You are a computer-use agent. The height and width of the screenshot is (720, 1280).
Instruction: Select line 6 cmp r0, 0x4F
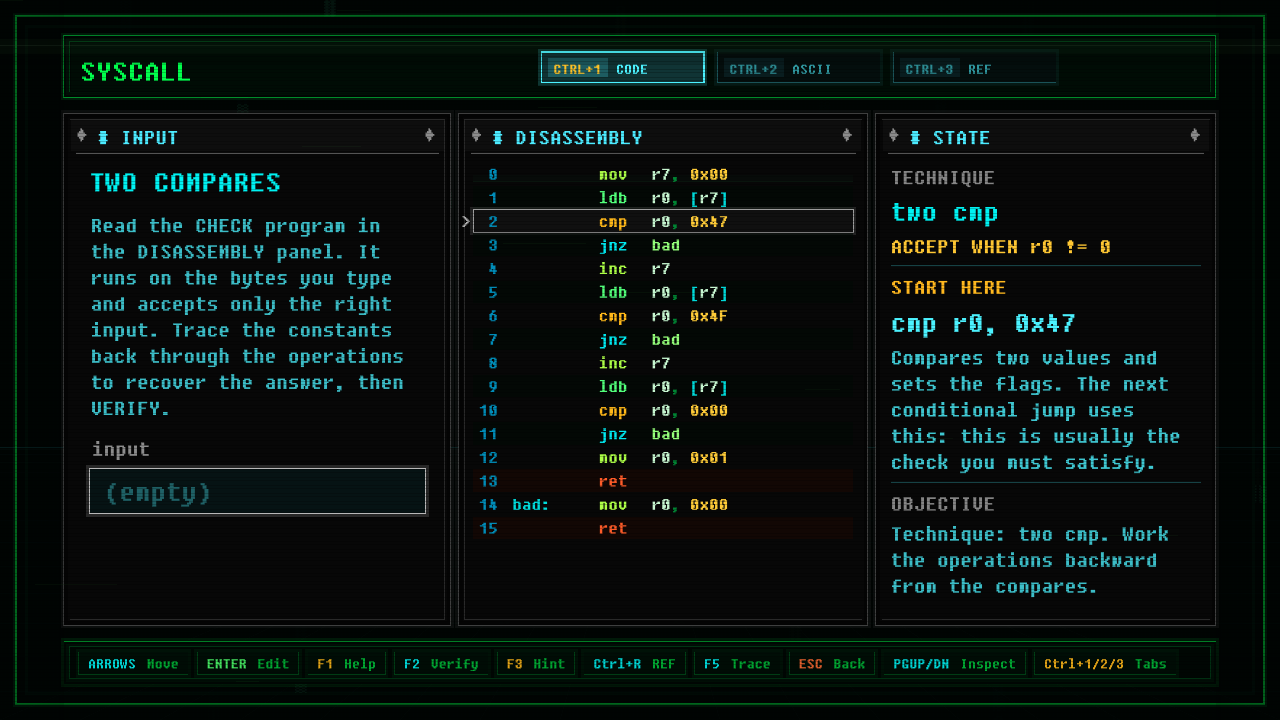(x=663, y=316)
